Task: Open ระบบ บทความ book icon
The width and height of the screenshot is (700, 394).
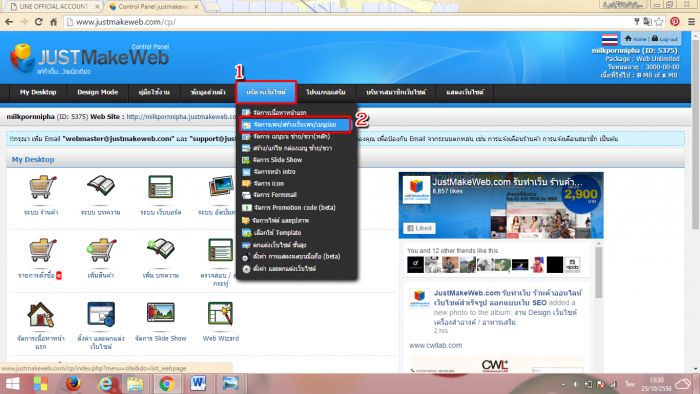Action: (101, 186)
